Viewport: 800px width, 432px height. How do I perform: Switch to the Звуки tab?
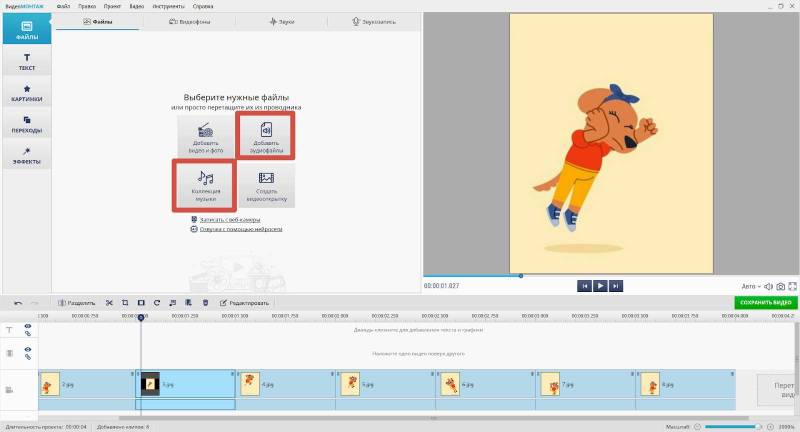click(x=281, y=21)
